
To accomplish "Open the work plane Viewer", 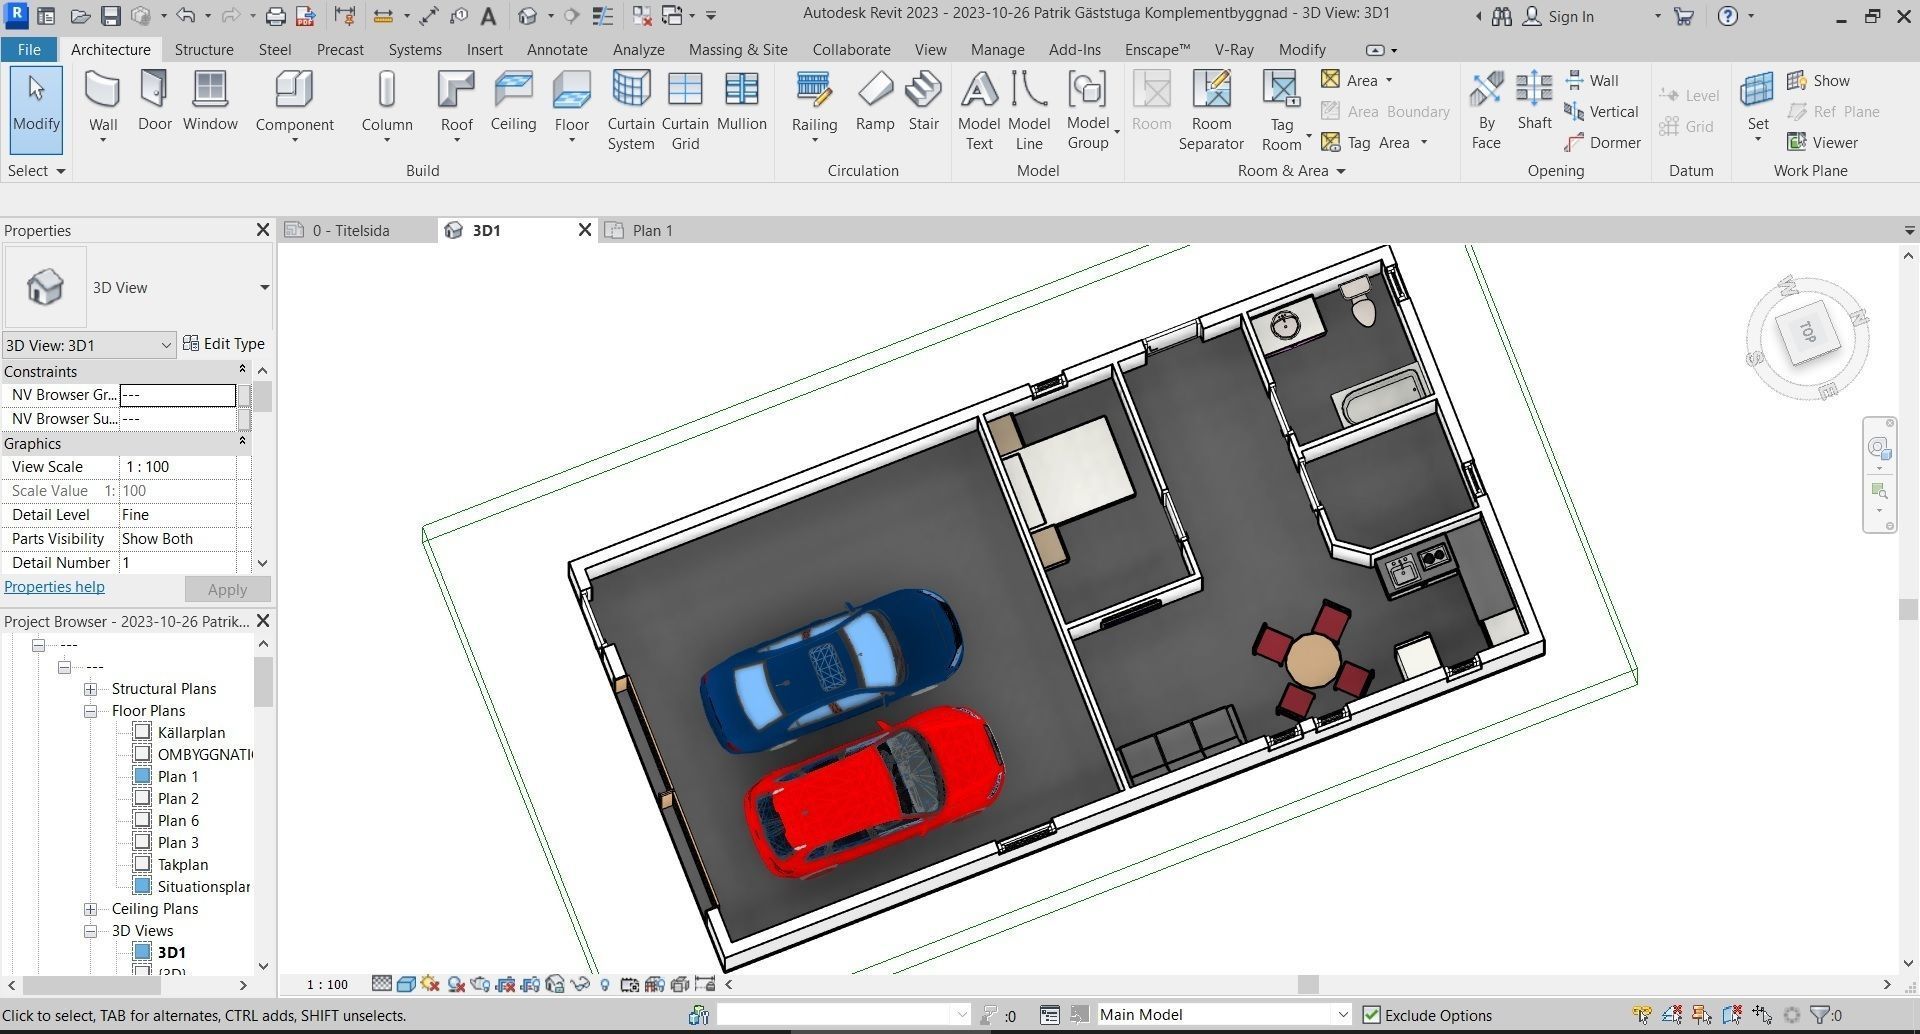I will tap(1822, 143).
